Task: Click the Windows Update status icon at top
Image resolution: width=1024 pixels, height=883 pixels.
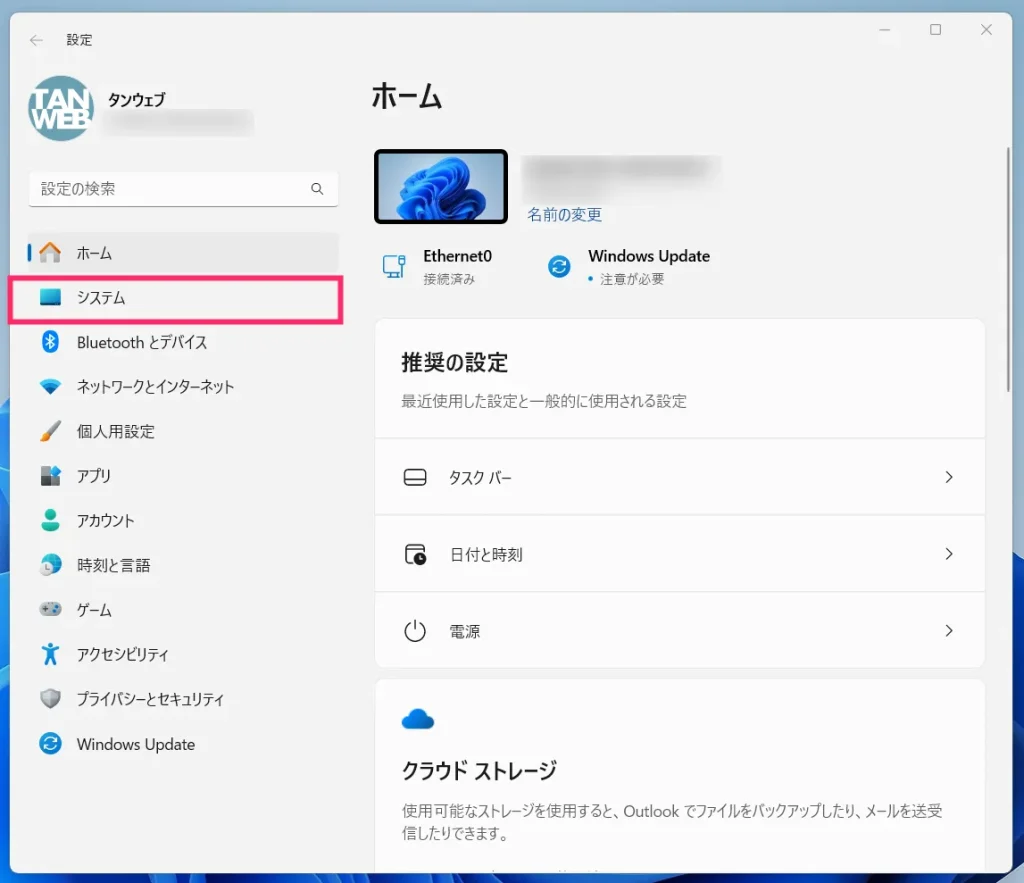Action: coord(559,266)
